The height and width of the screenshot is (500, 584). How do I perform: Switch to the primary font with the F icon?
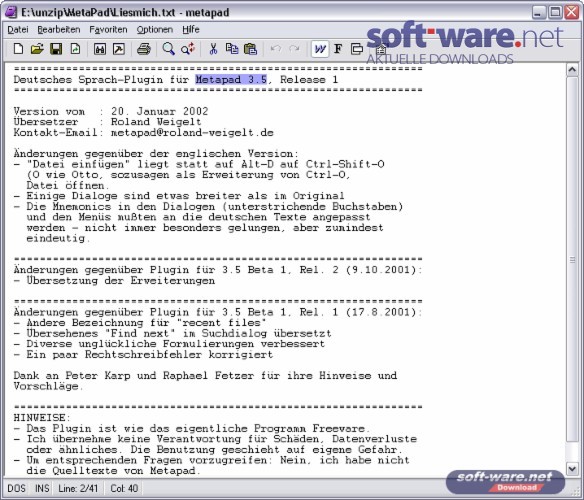point(338,49)
